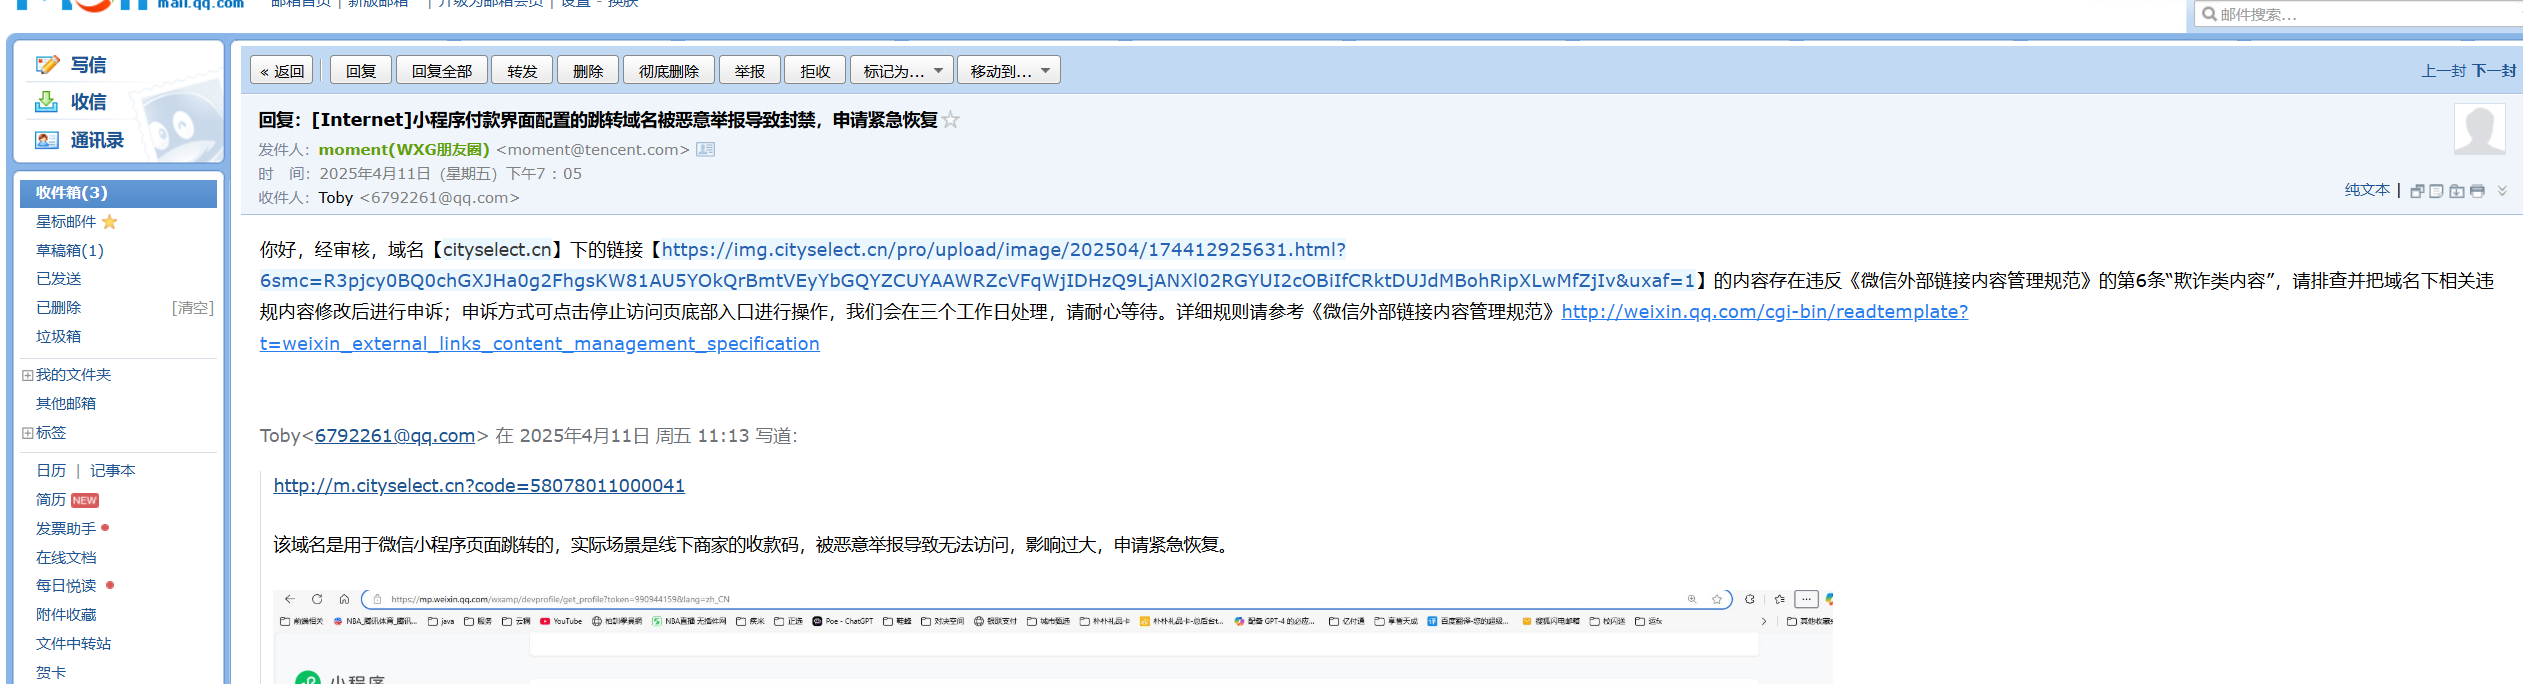
Task: Open the compose mail (写信) icon
Action: 47,65
